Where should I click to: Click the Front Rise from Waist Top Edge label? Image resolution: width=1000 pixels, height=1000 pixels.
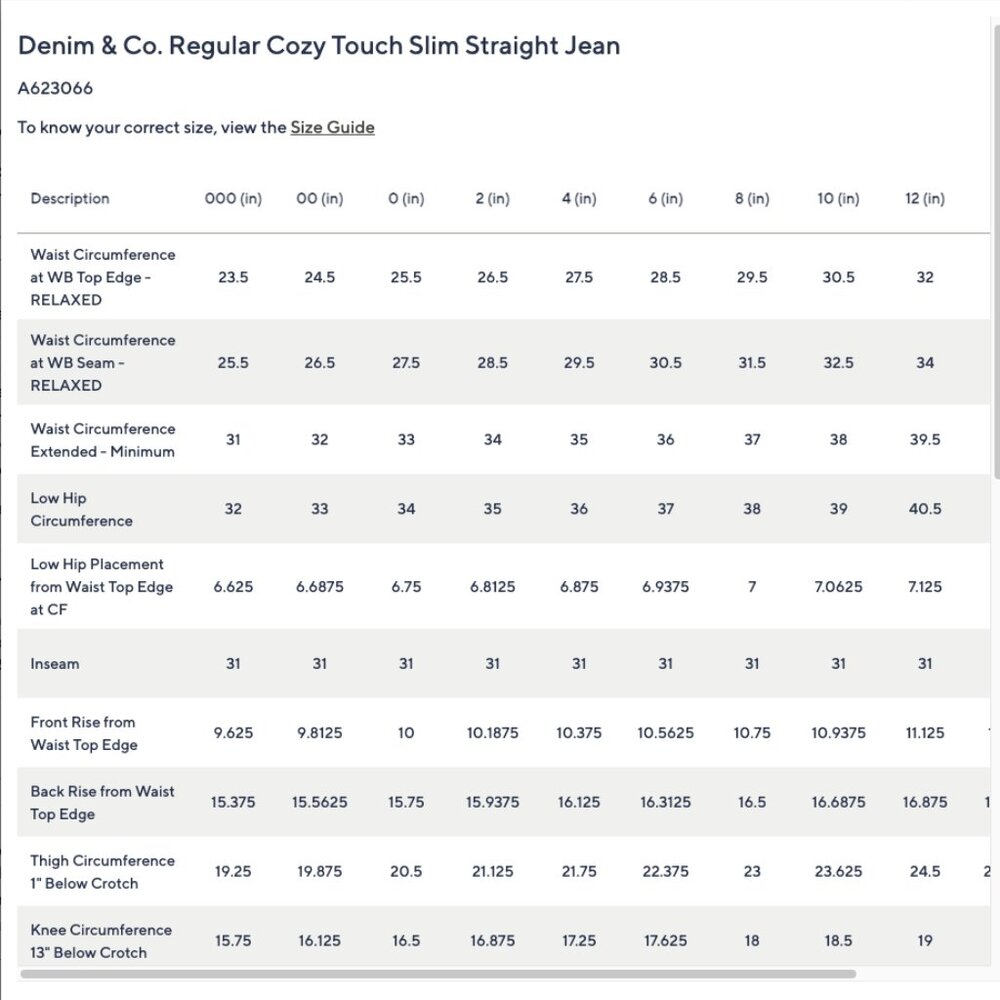[x=84, y=733]
